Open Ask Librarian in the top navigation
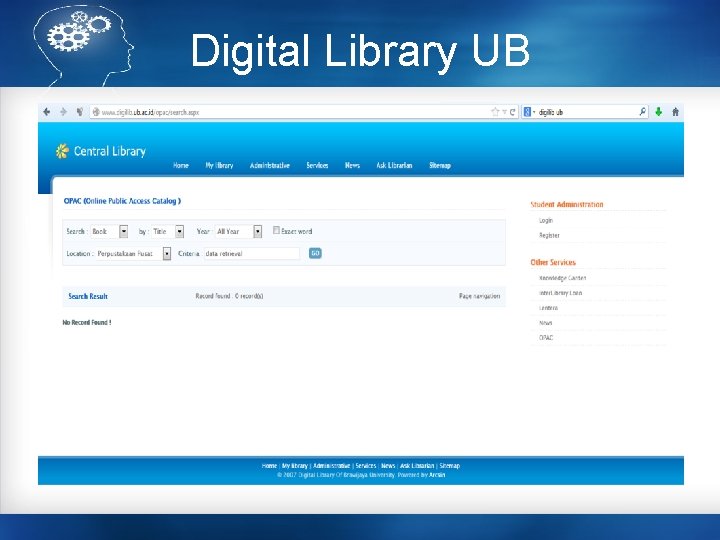 [x=394, y=165]
